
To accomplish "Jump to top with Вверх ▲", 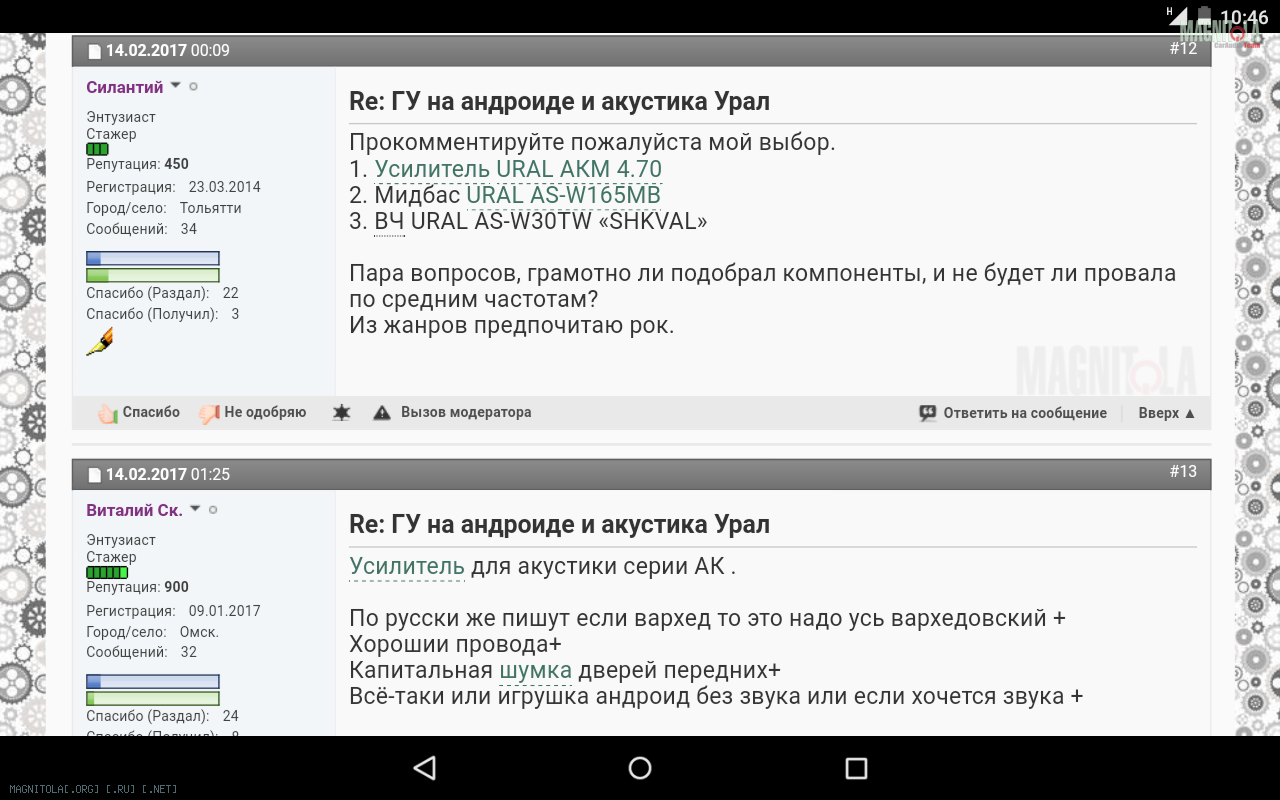I will tap(1167, 413).
